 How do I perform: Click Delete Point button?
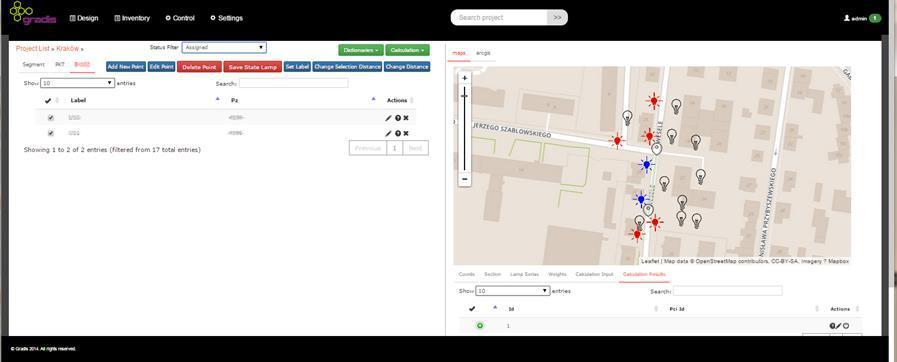(199, 67)
